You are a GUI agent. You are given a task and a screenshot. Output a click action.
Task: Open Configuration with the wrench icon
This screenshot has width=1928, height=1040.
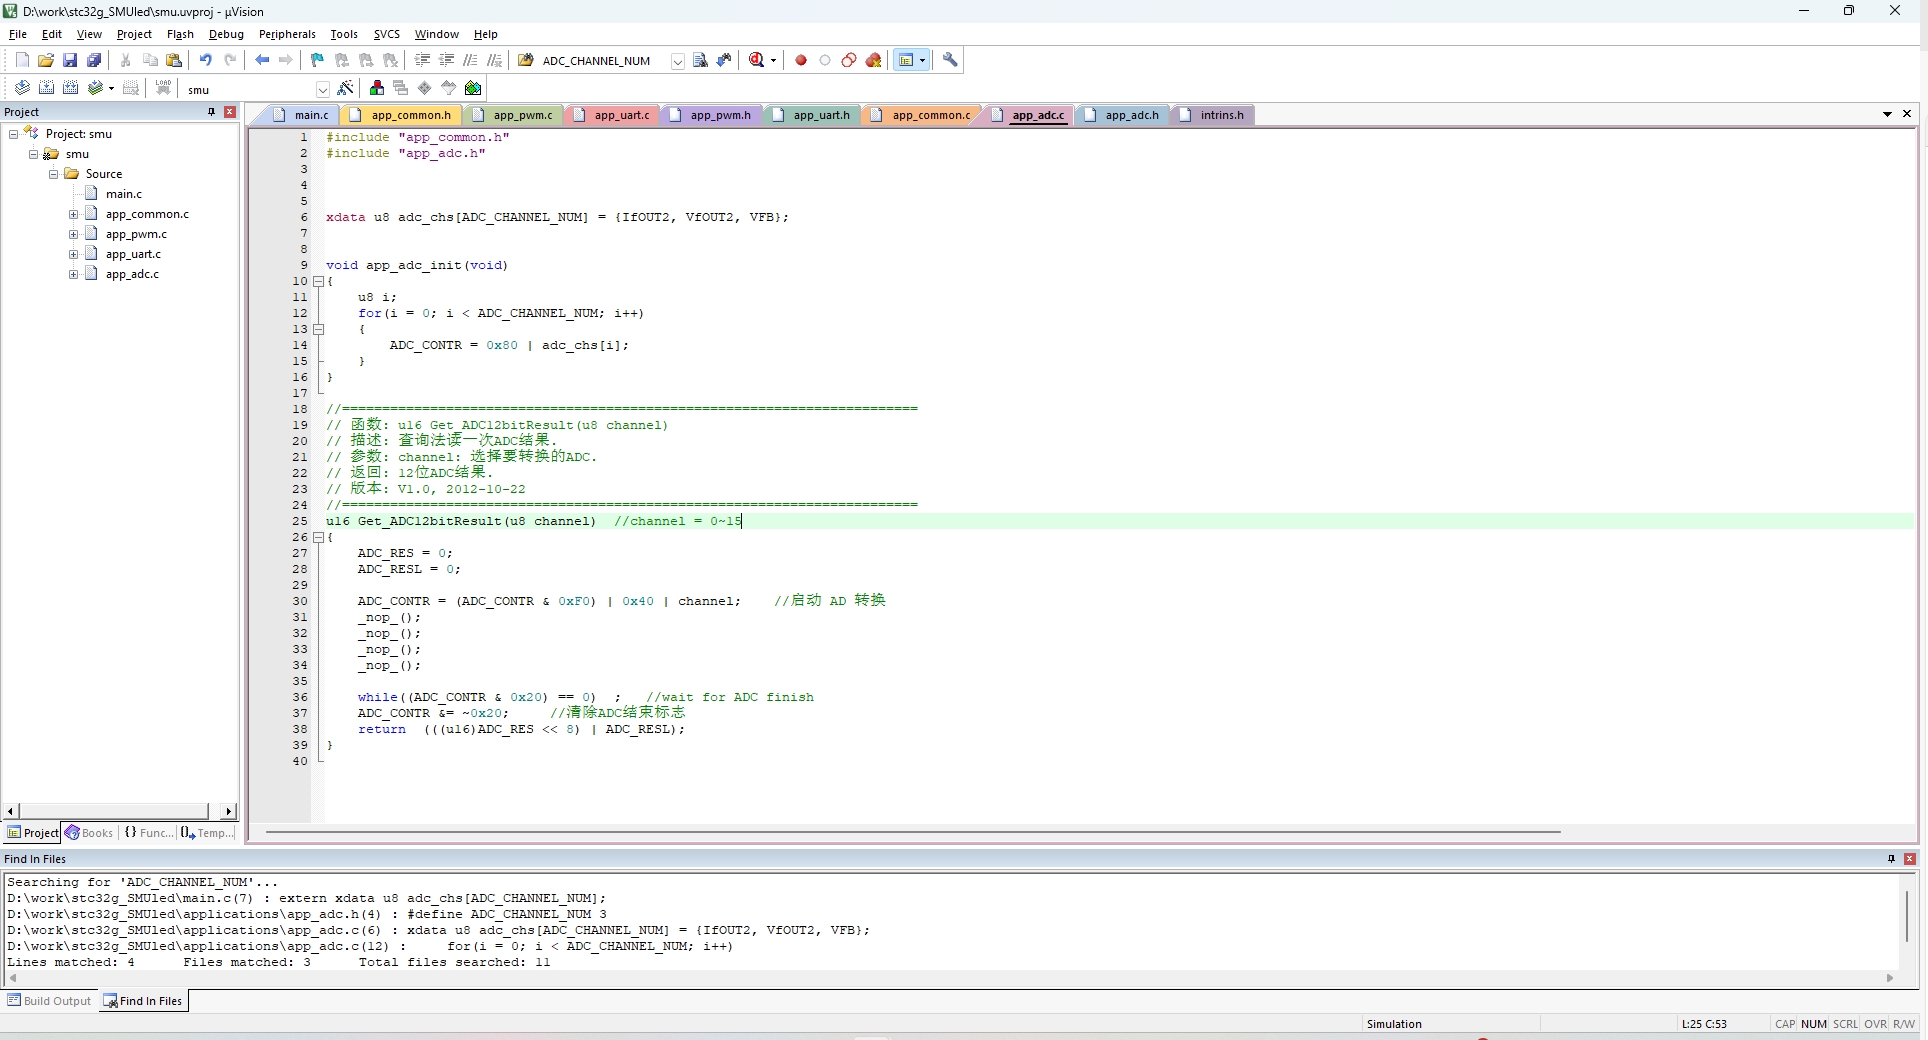(x=950, y=60)
